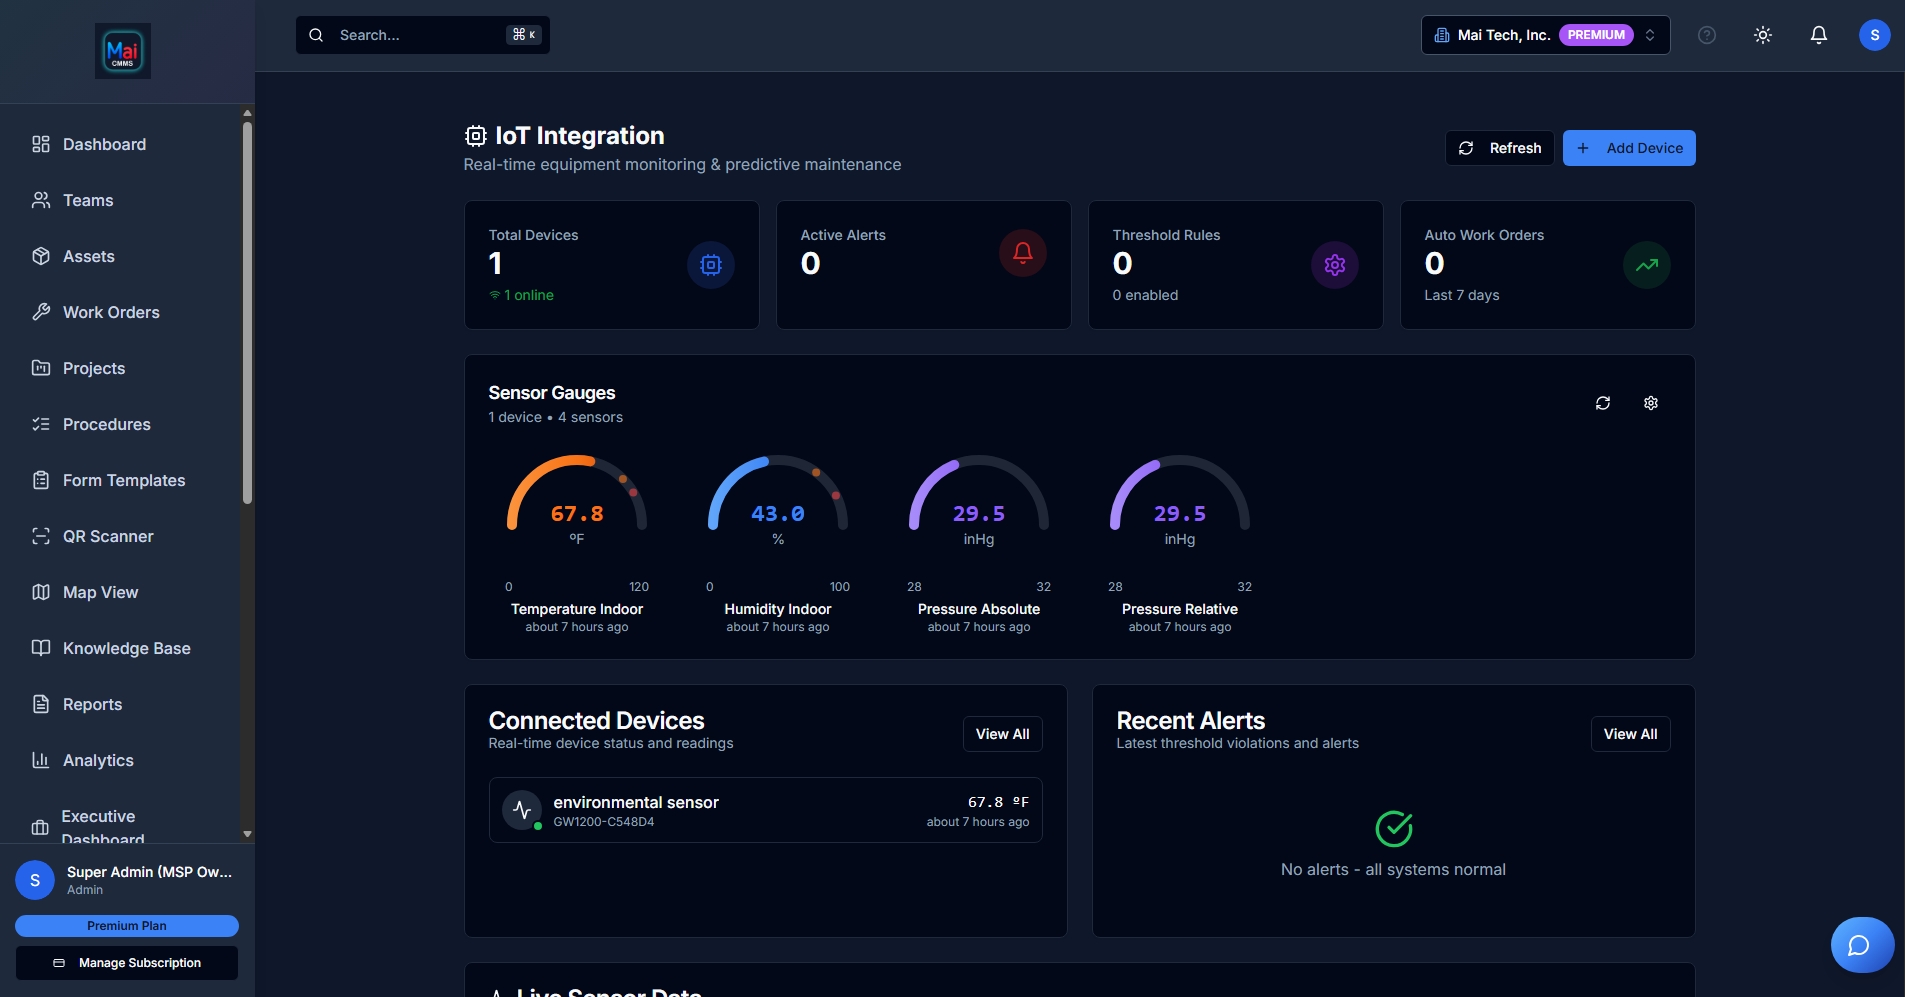Click the Mai CMMS logo
Viewport: 1905px width, 997px height.
click(x=122, y=50)
